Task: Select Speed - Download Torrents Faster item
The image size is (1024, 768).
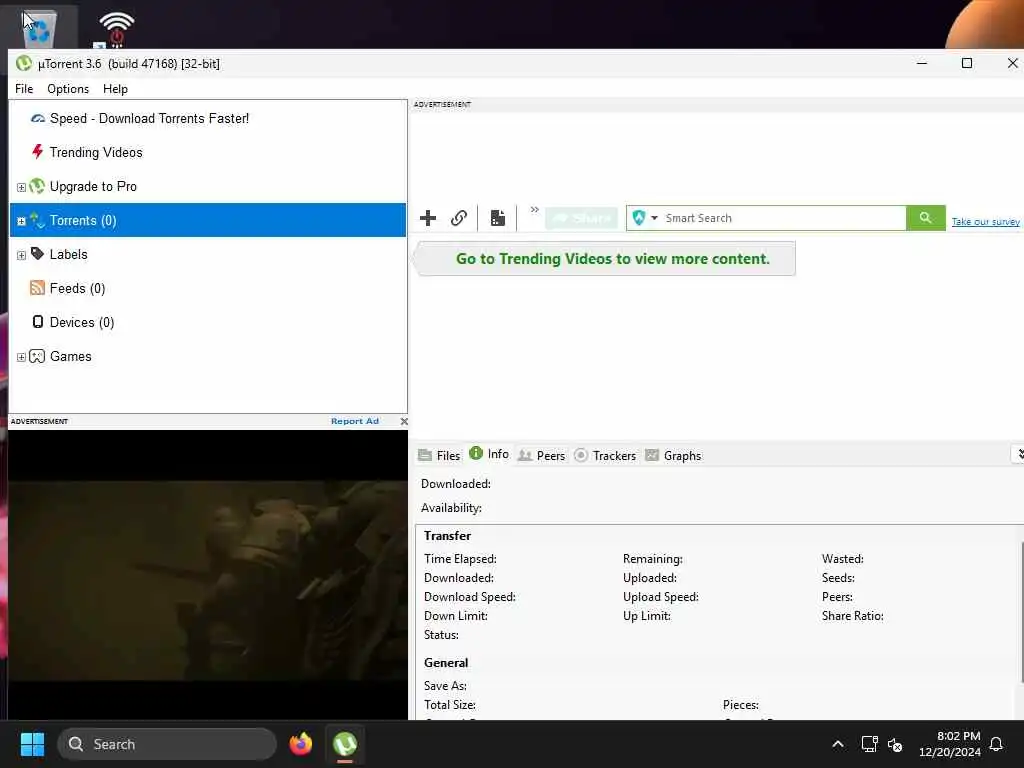Action: click(x=149, y=118)
